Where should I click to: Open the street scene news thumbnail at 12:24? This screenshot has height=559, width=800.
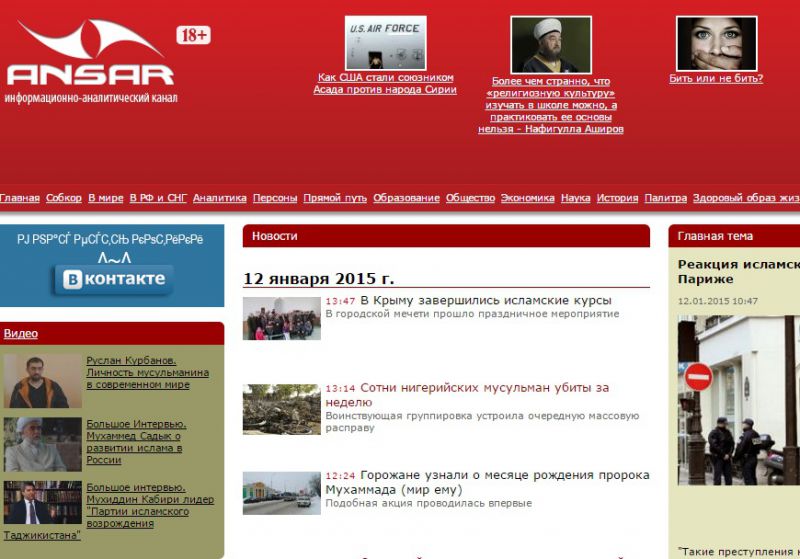click(282, 493)
